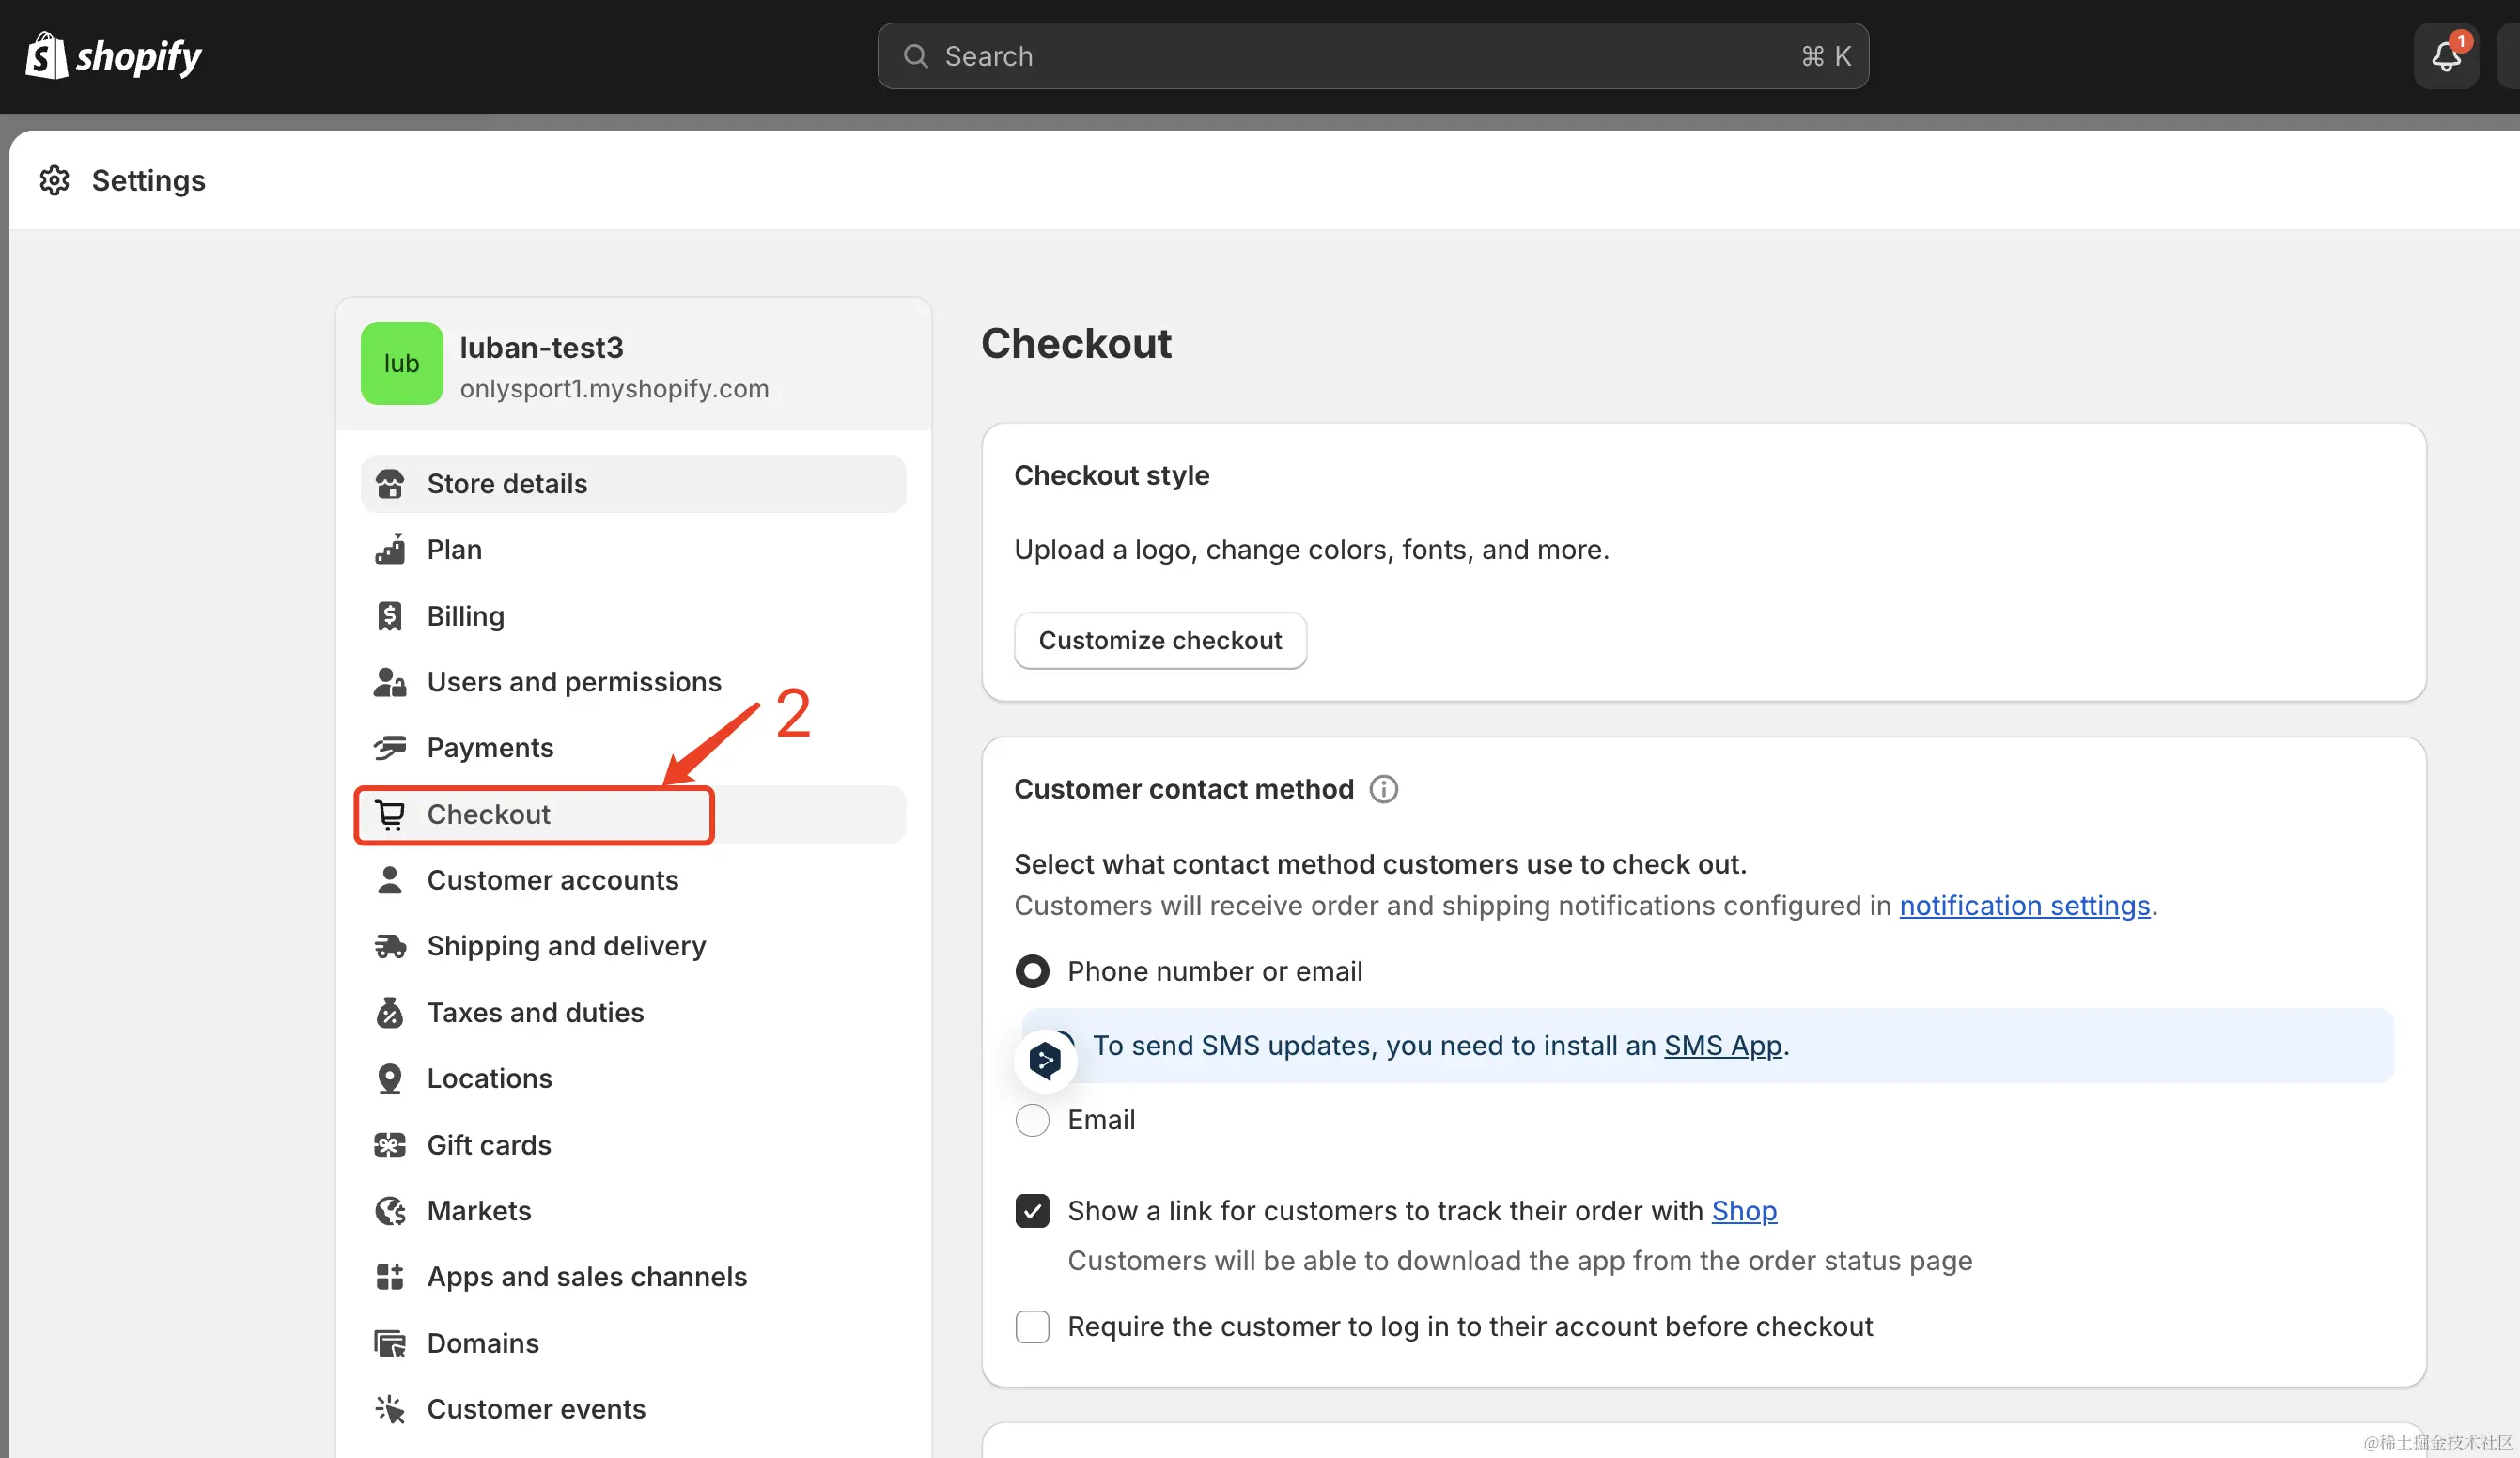This screenshot has height=1458, width=2520.
Task: Click the Settings gear icon
Action: [x=54, y=180]
